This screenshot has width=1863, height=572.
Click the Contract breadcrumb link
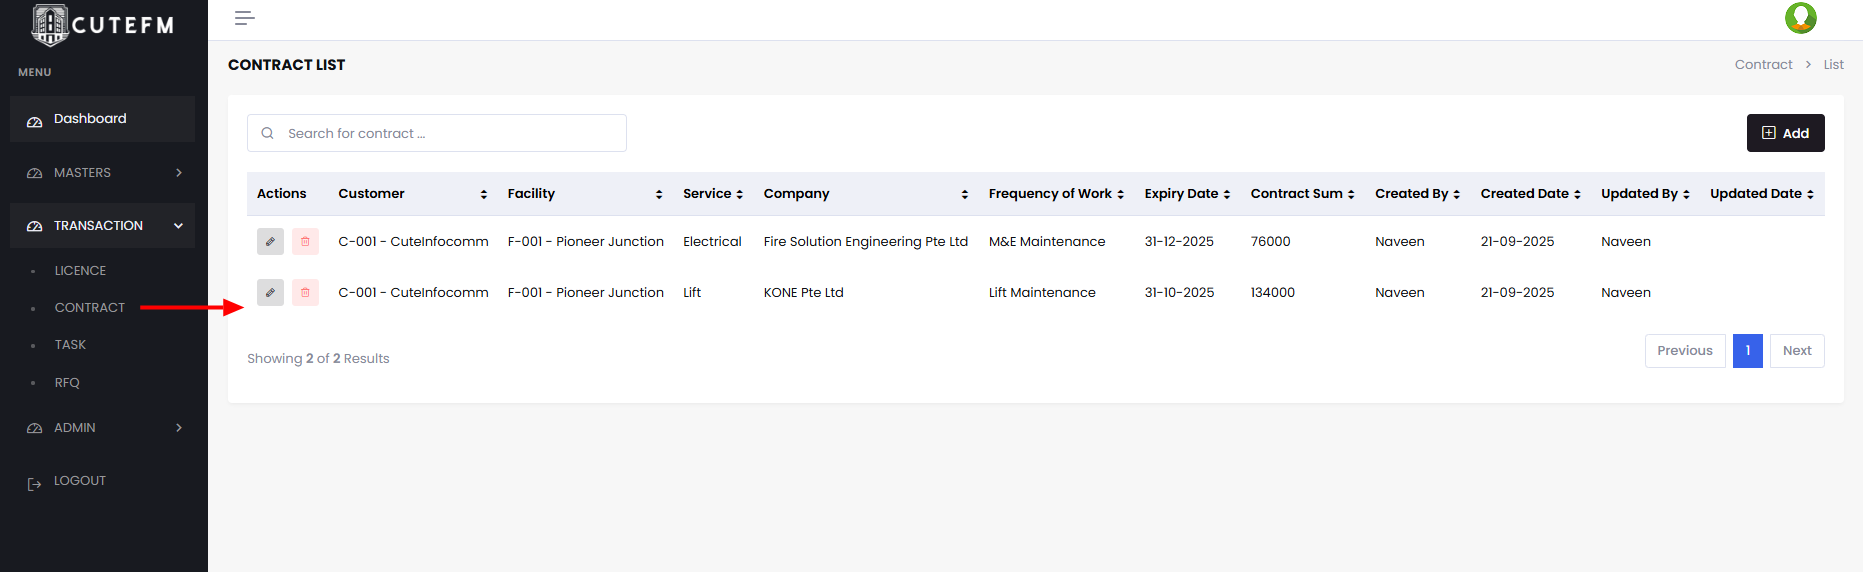1763,65
